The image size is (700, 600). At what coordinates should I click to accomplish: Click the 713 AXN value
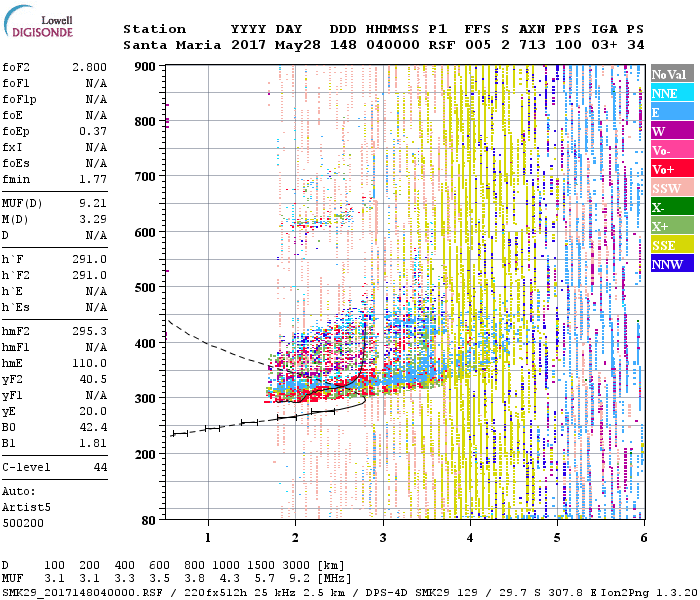(x=532, y=45)
